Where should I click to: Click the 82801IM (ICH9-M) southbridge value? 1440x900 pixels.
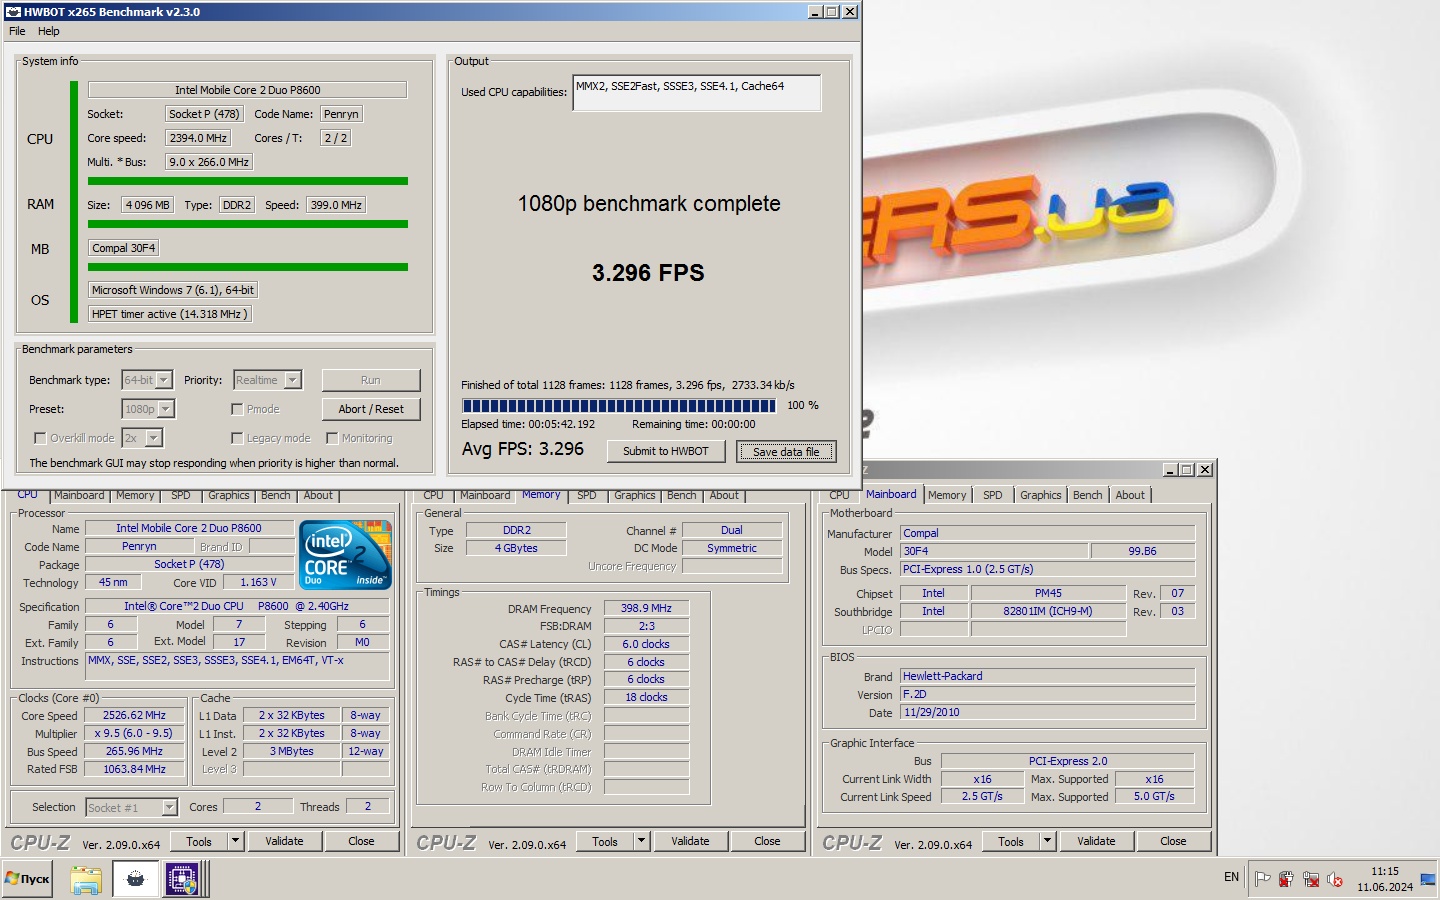pyautogui.click(x=1048, y=611)
